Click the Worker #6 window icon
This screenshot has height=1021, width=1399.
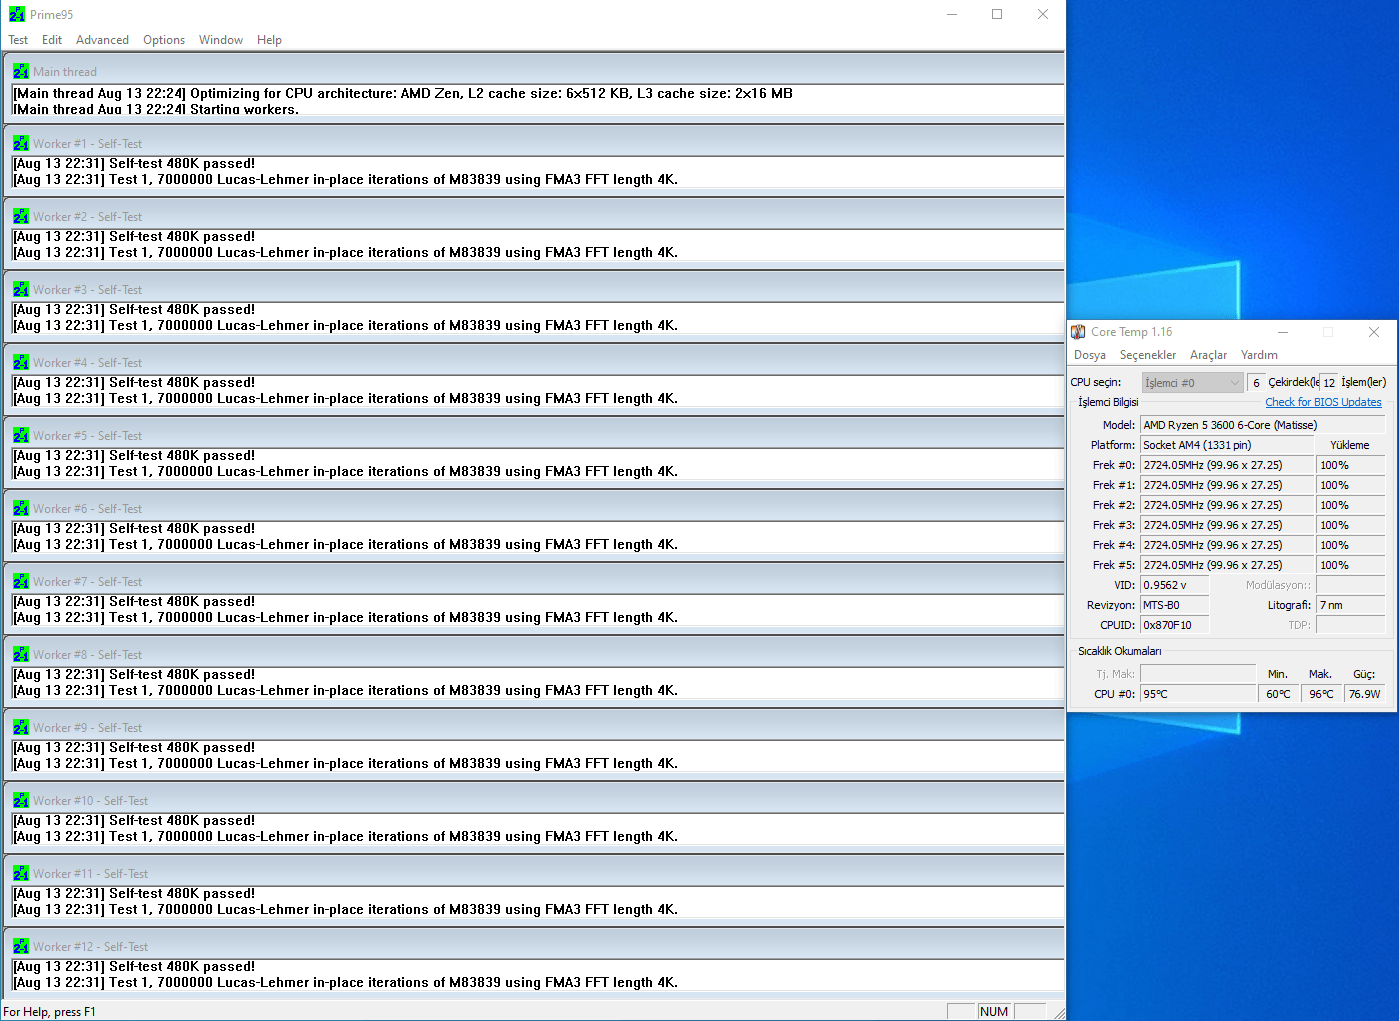point(21,508)
